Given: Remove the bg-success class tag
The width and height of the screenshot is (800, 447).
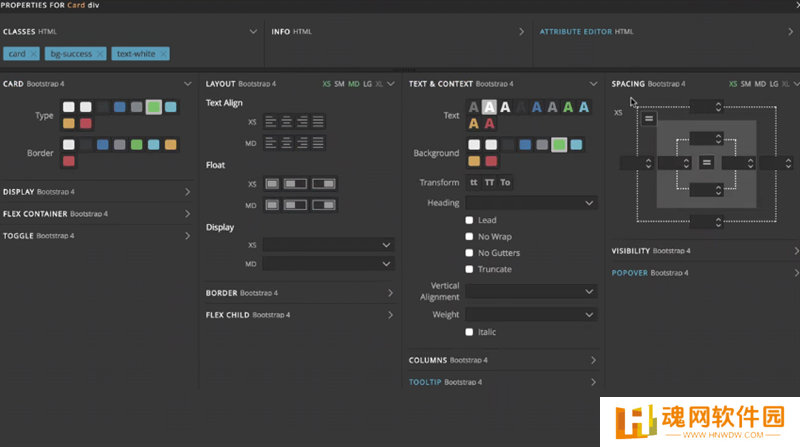Looking at the screenshot, I should pos(100,54).
